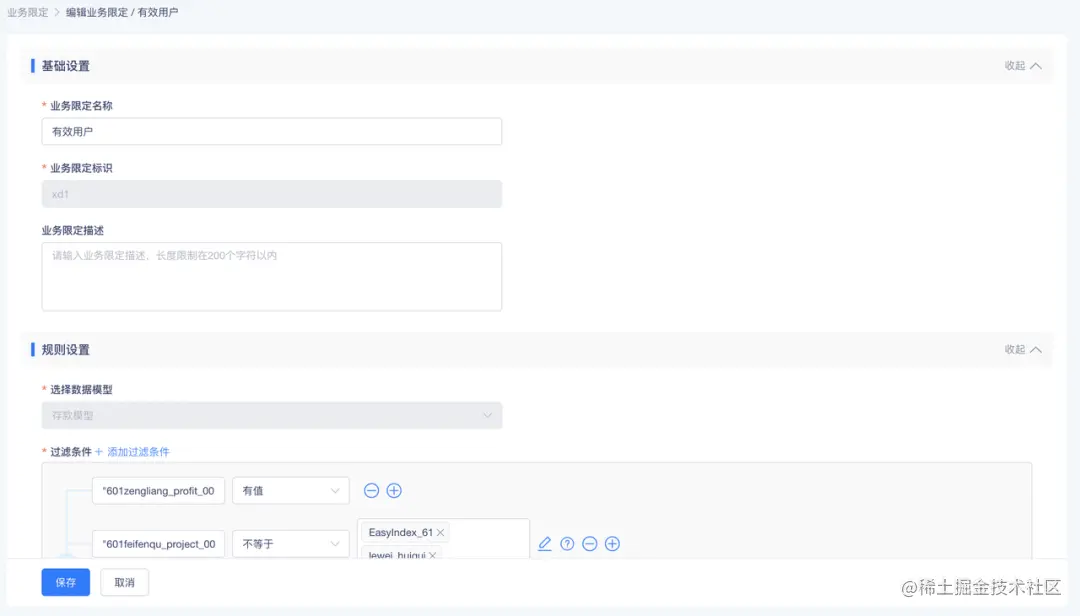Click the 编辑业务限定 / 有效用户 breadcrumb text

click(x=122, y=12)
